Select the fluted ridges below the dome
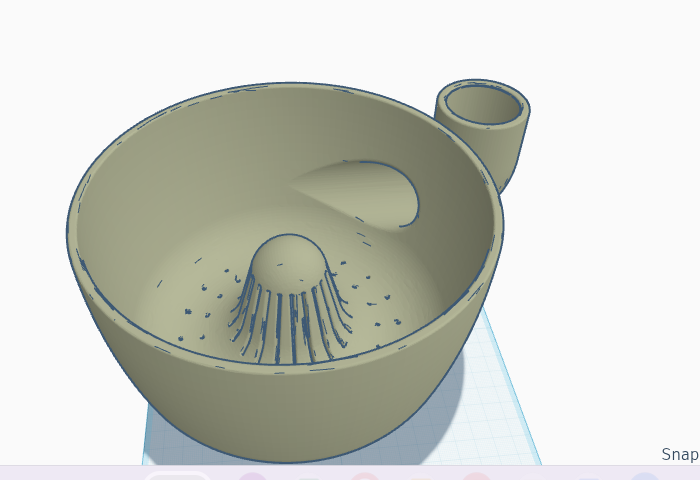 click(290, 319)
